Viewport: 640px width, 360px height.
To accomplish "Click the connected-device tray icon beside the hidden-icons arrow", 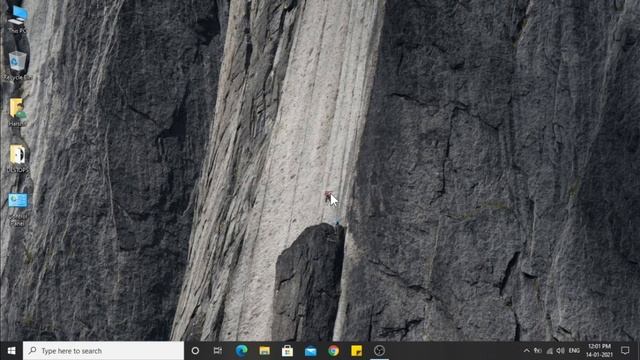I will coord(538,351).
